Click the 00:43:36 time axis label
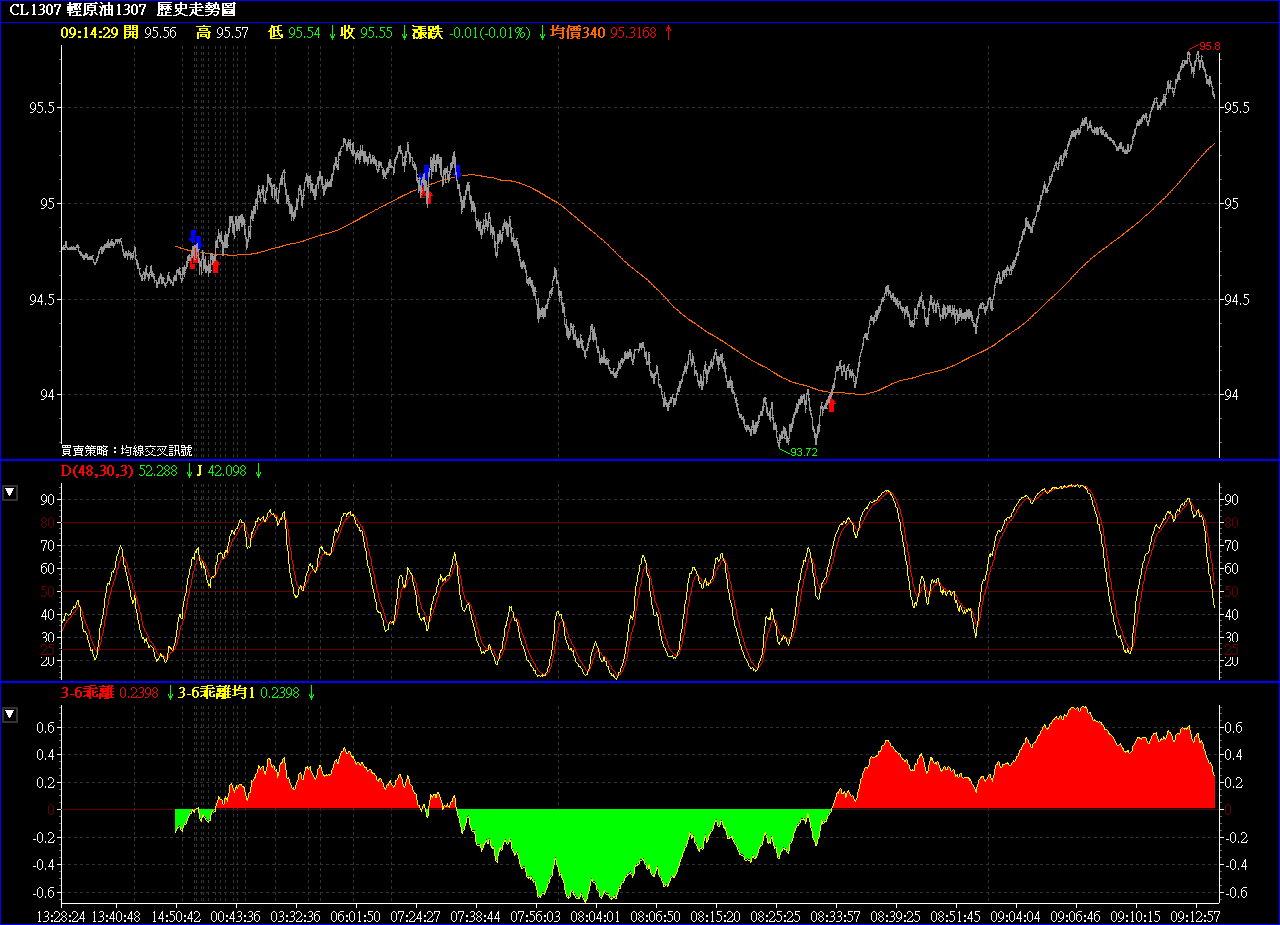 (x=235, y=915)
